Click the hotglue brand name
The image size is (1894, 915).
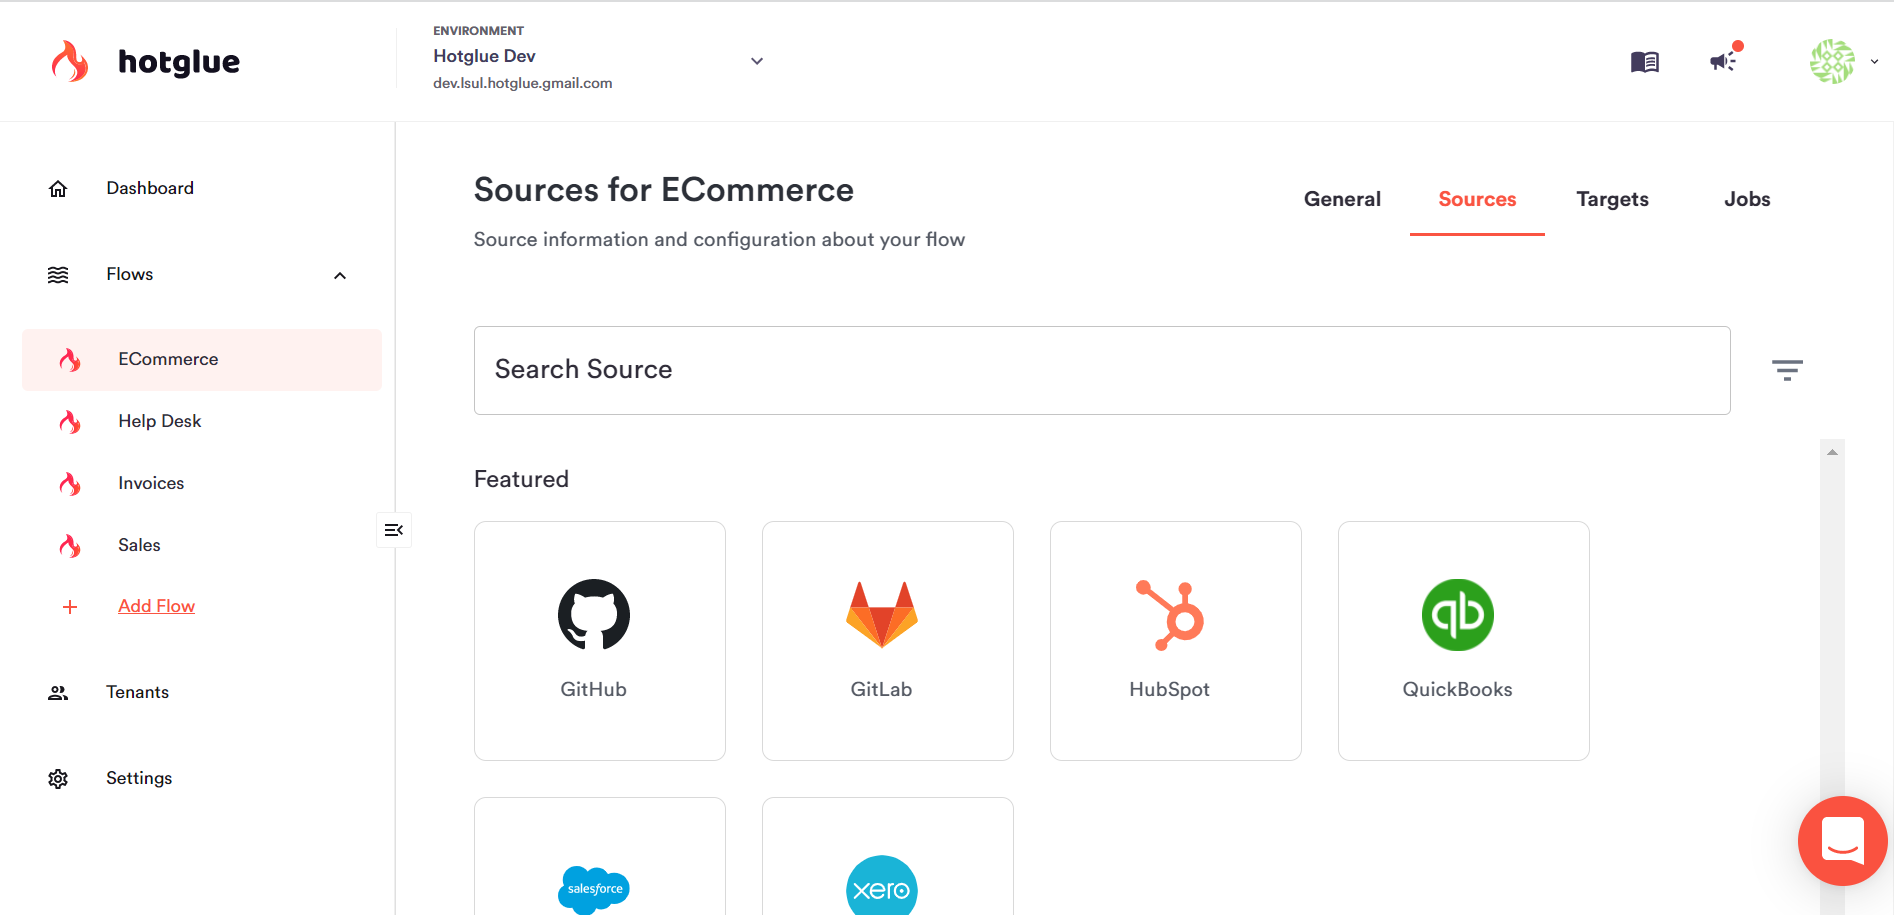(x=179, y=62)
